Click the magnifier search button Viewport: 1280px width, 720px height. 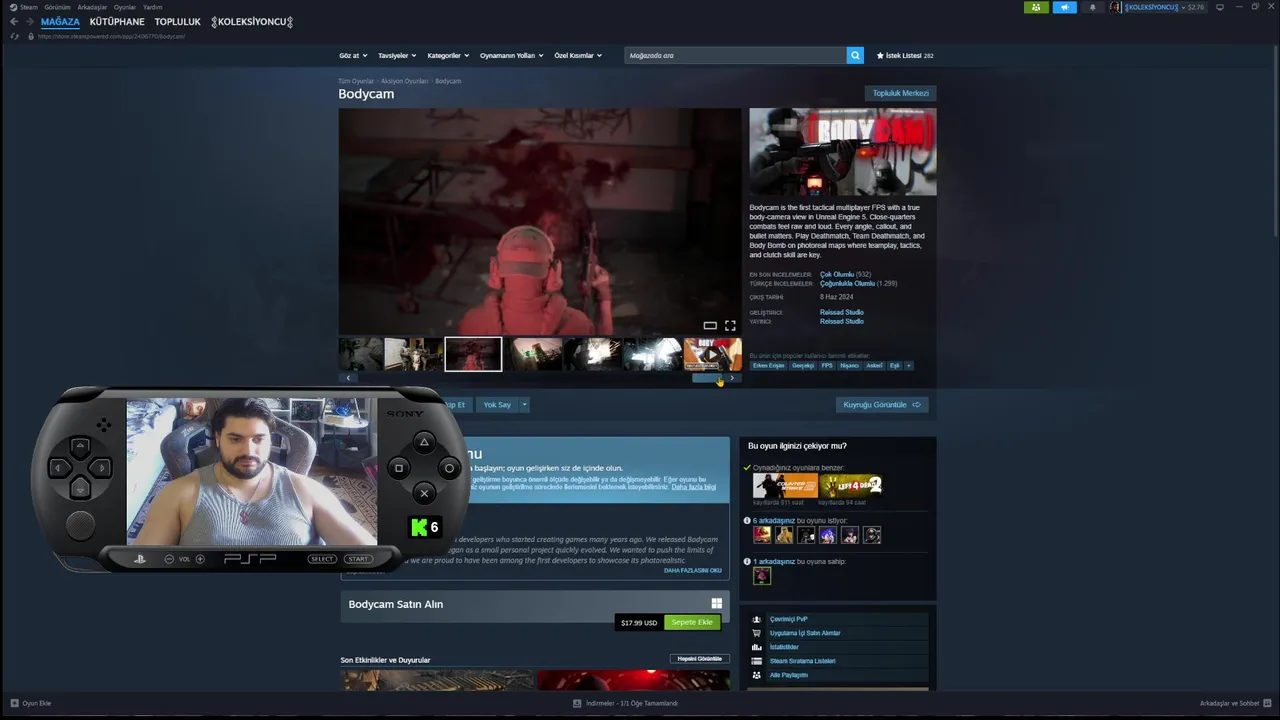pyautogui.click(x=855, y=55)
